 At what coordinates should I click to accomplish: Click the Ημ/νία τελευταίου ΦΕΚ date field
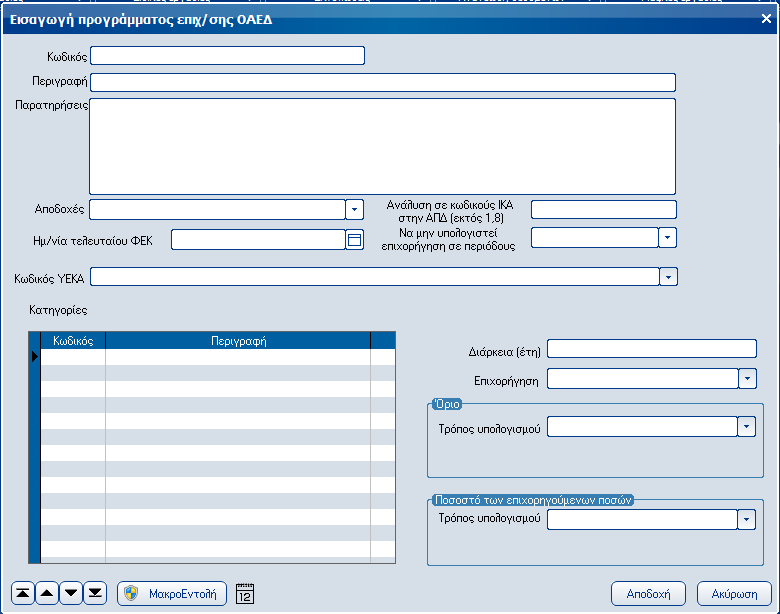258,240
